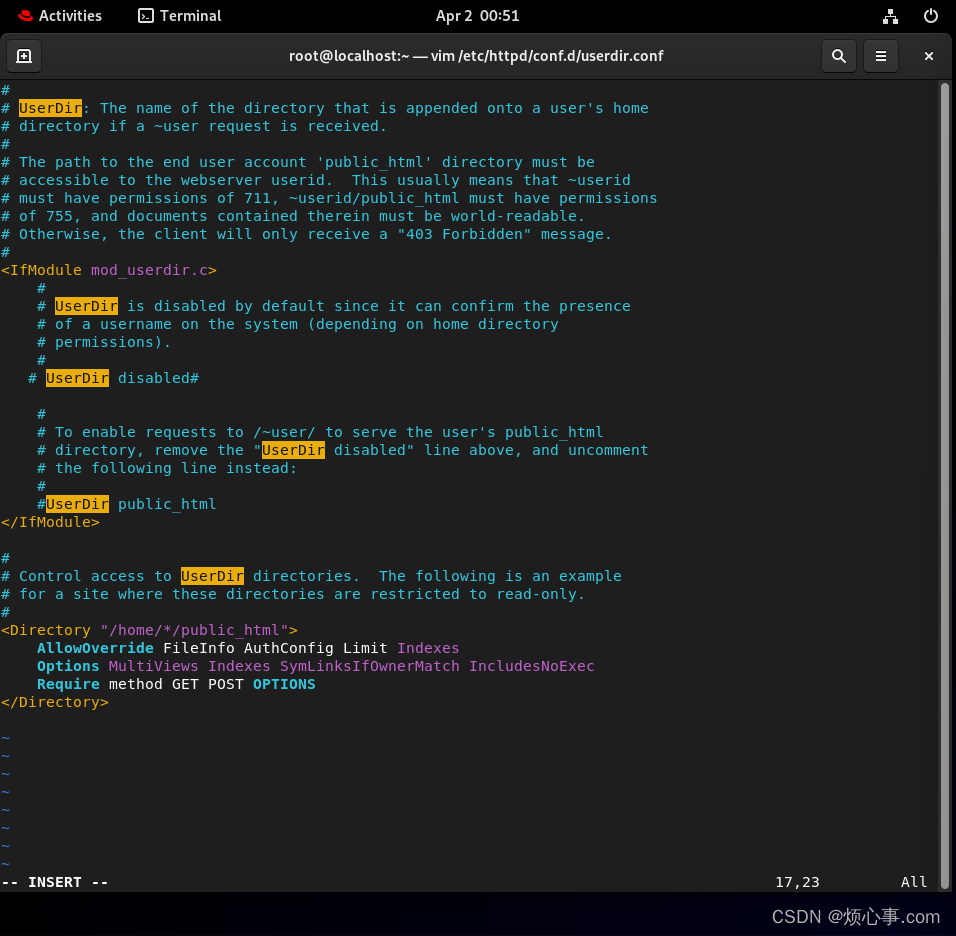Open the terminal search with the magnifier icon

pos(839,56)
